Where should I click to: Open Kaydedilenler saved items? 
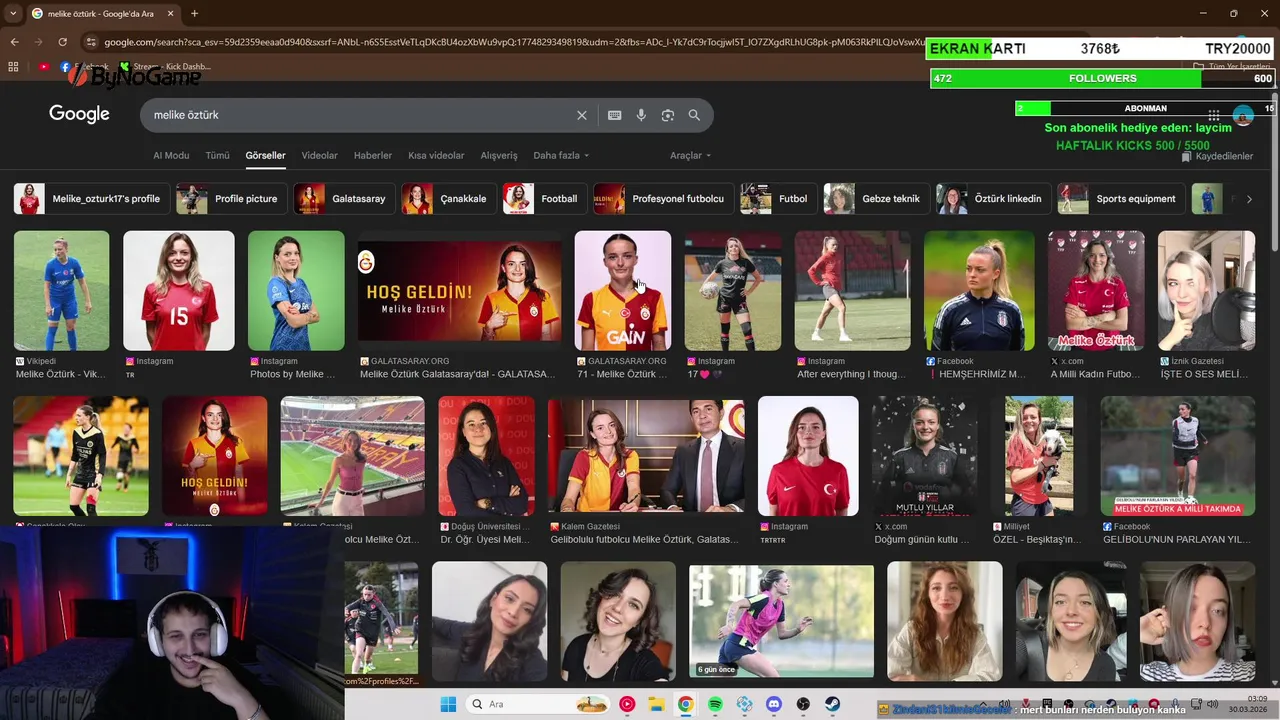1218,157
